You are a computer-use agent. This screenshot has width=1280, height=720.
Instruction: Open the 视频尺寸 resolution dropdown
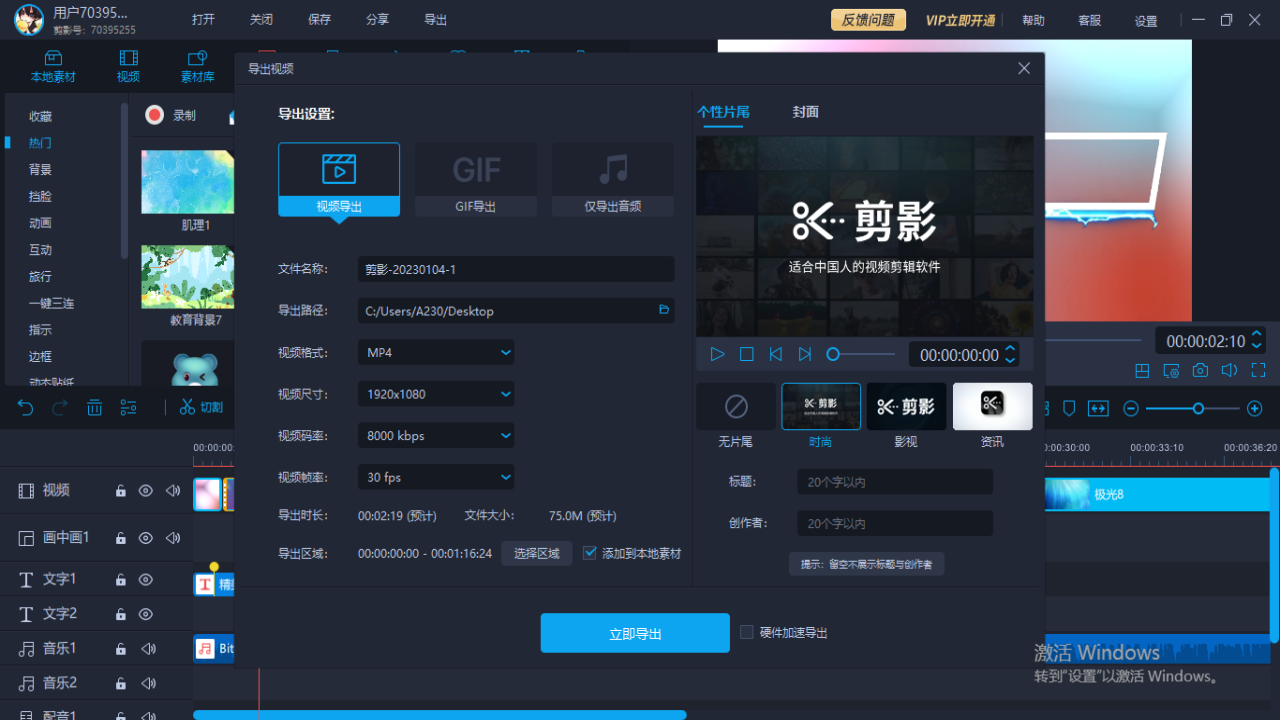435,394
